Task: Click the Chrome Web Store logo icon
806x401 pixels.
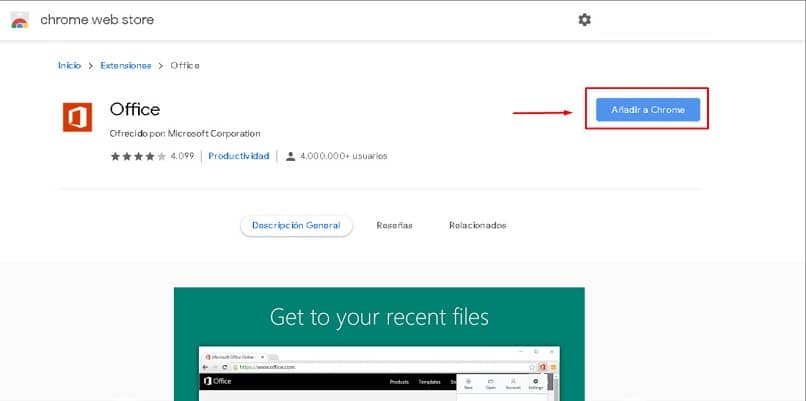Action: click(x=20, y=20)
